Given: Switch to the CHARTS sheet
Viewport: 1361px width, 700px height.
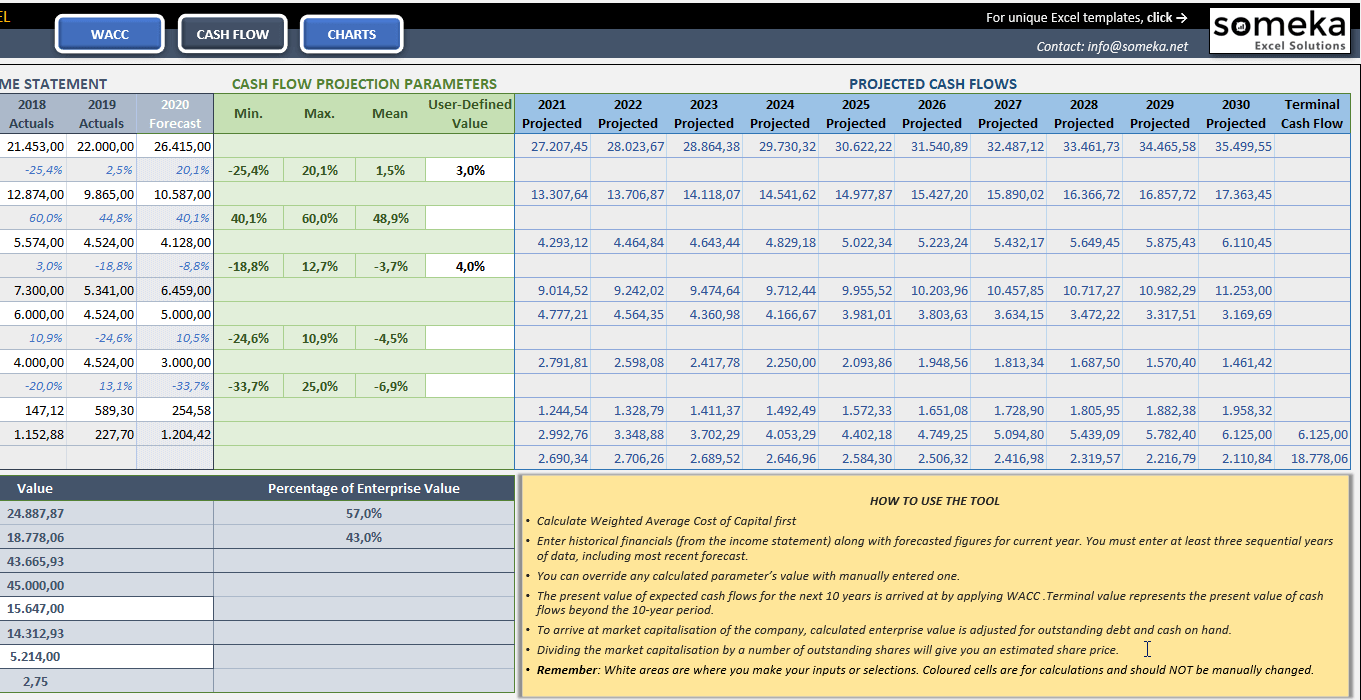Looking at the screenshot, I should (x=351, y=33).
